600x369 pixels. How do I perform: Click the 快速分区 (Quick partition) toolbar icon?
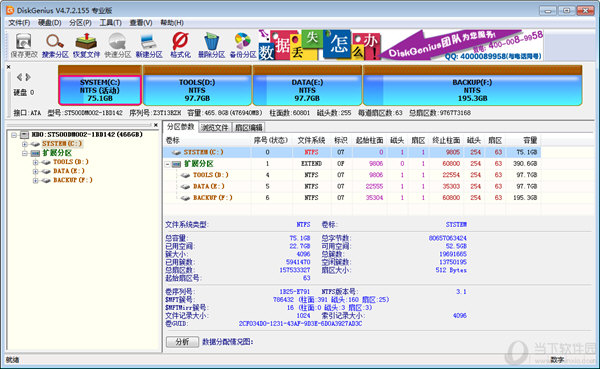[x=118, y=46]
